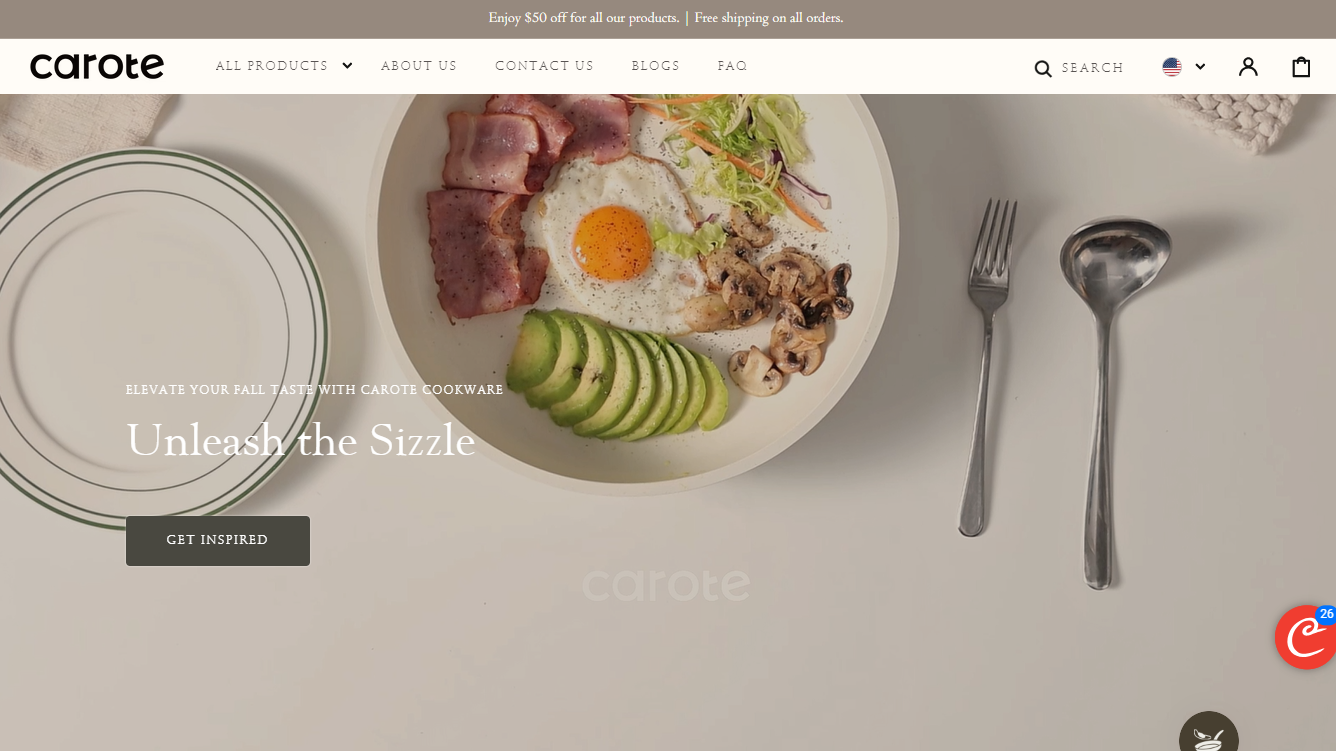
Task: Click the dark cooking pan floating icon
Action: 1209,736
